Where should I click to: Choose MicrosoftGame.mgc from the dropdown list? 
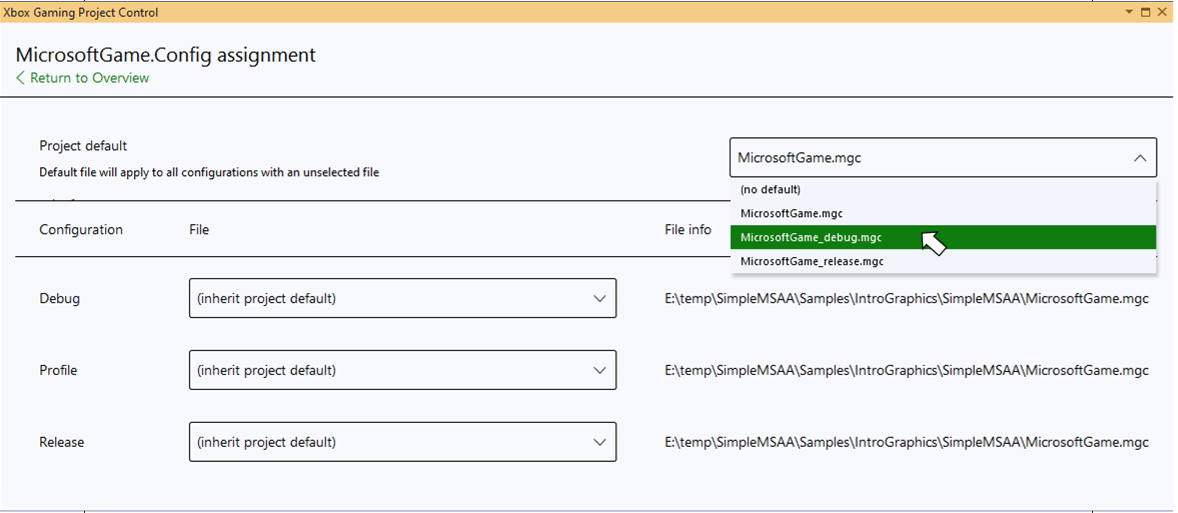click(943, 213)
